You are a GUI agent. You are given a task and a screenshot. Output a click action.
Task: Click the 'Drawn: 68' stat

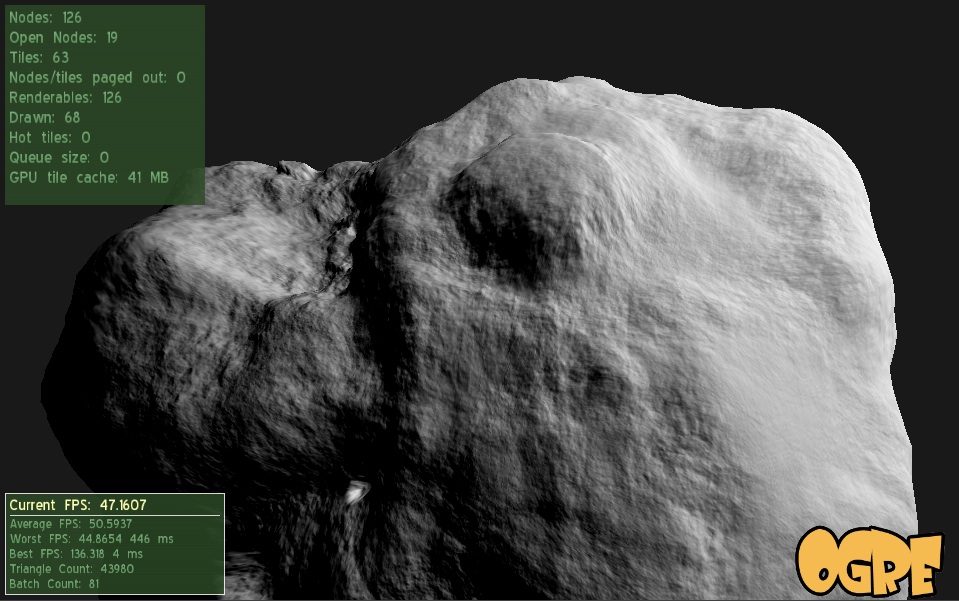coord(45,117)
